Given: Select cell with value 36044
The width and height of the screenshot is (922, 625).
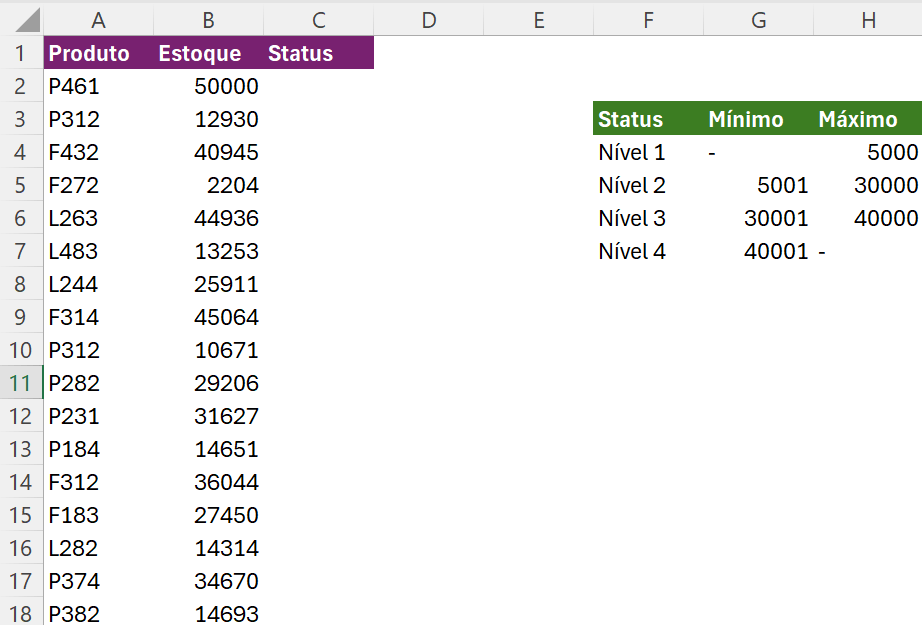Looking at the screenshot, I should click(208, 482).
